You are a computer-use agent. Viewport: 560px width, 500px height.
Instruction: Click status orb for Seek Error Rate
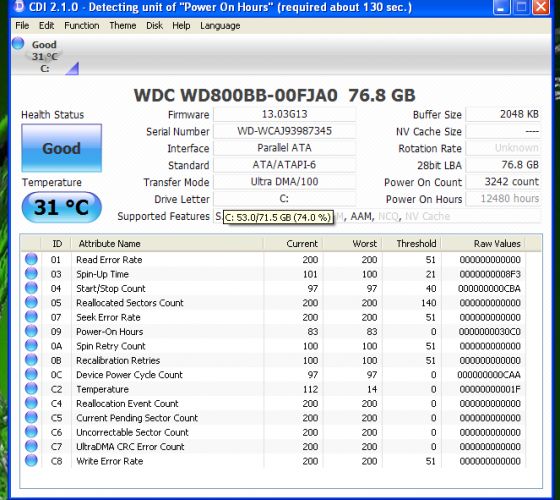(31, 317)
